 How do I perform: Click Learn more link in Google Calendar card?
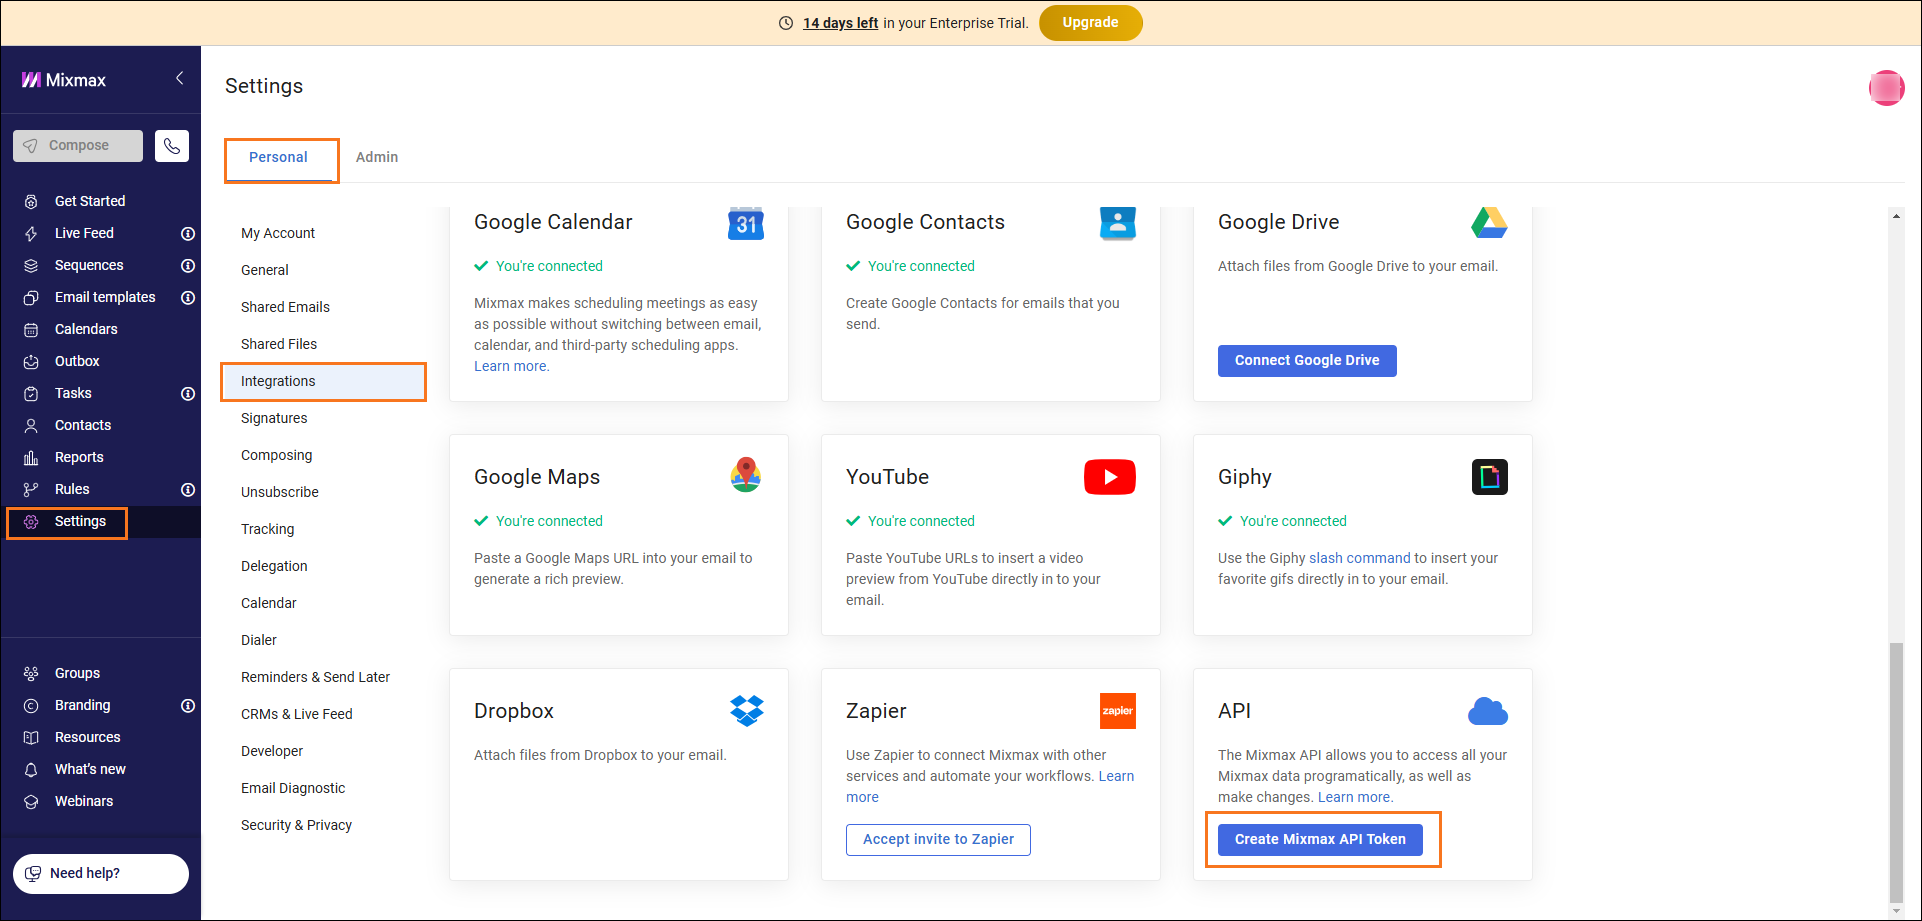[511, 367]
